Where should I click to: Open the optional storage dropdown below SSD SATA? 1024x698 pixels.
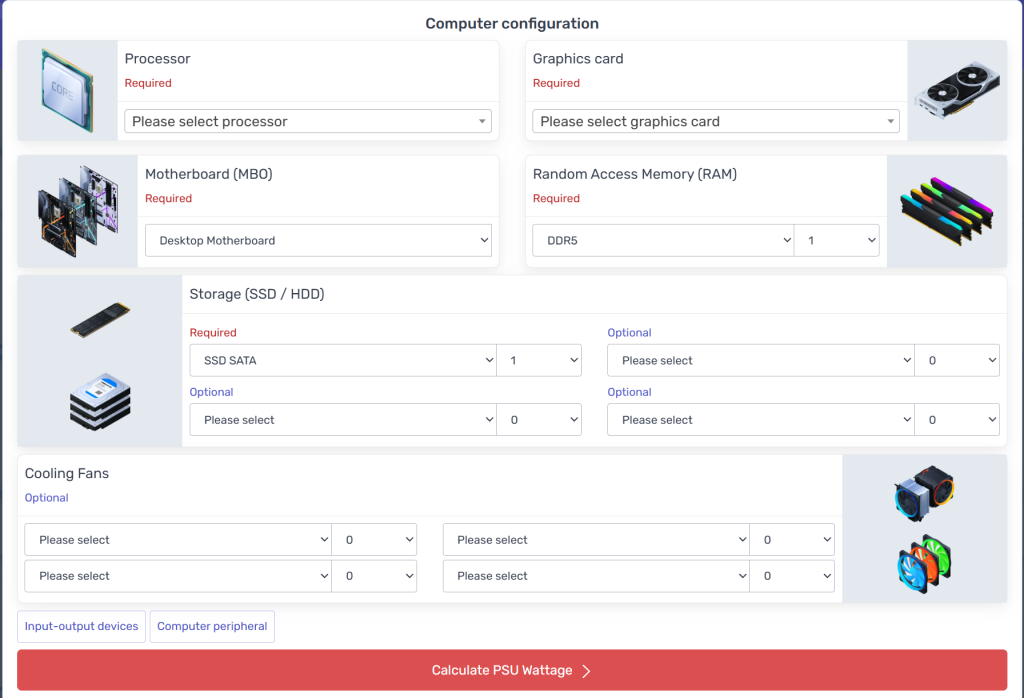point(343,420)
